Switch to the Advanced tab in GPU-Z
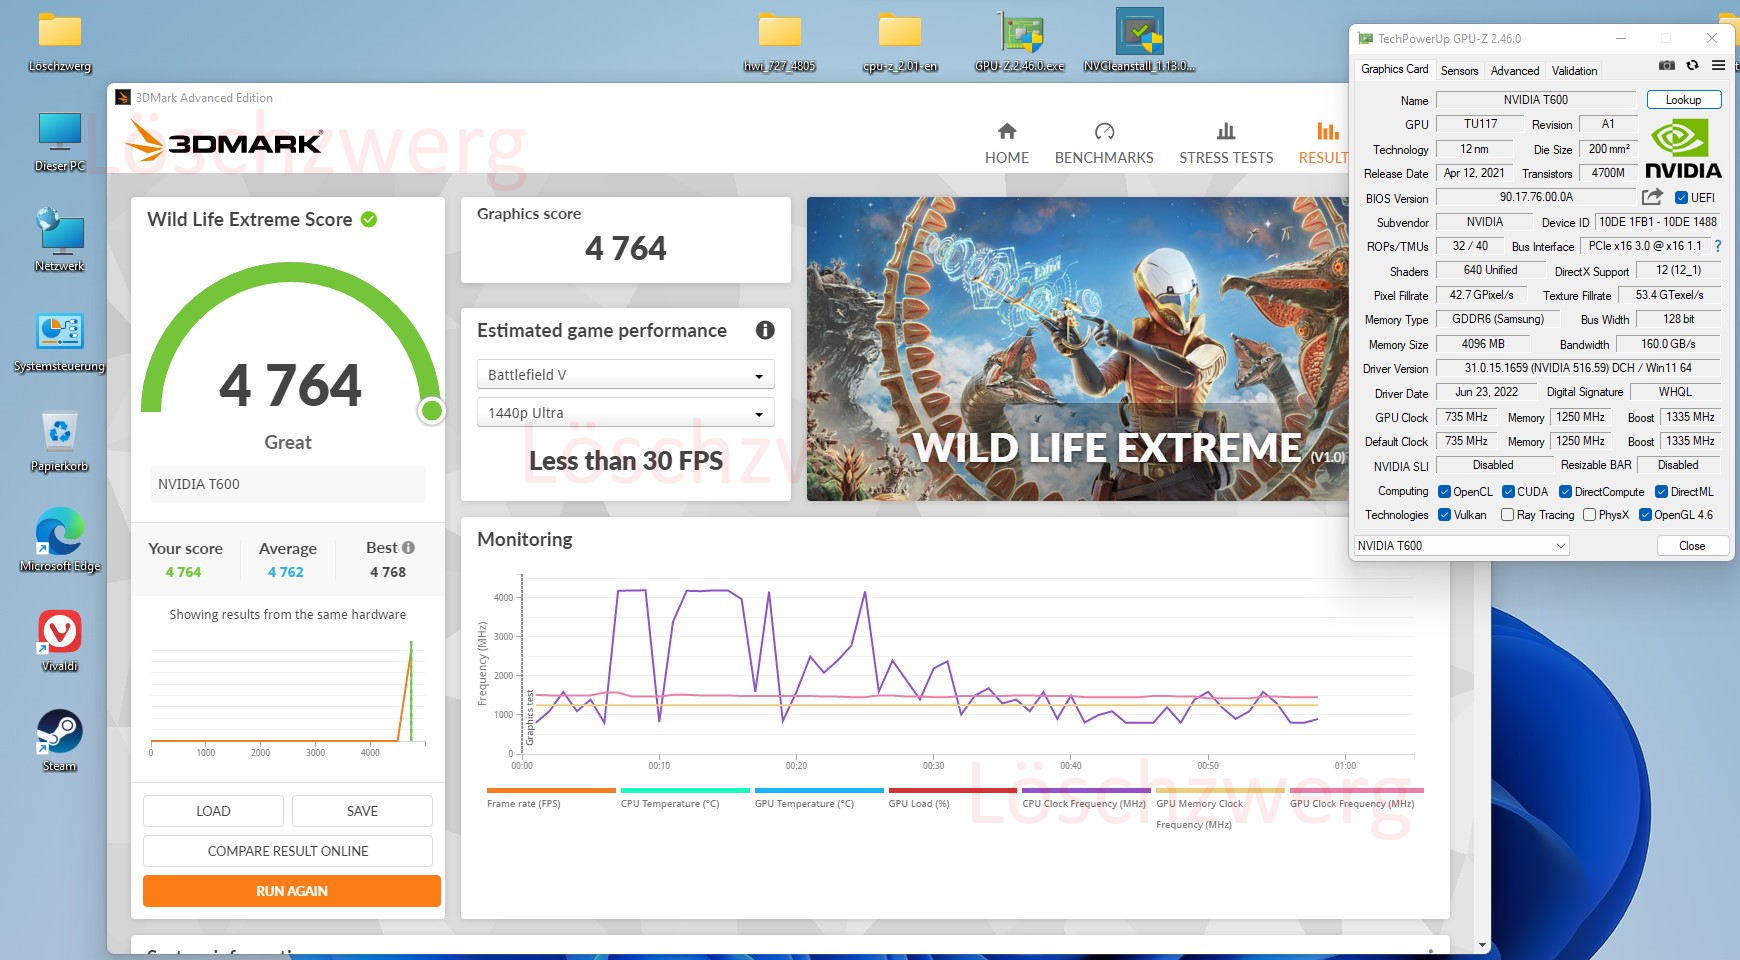The image size is (1740, 960). 1515,70
